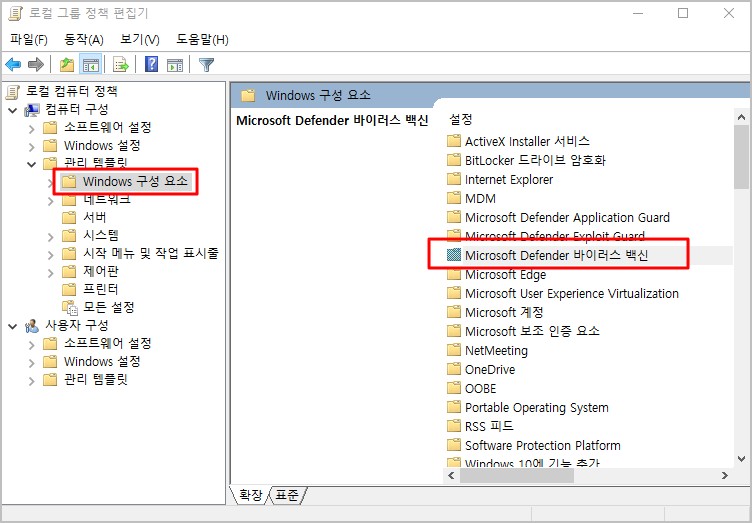This screenshot has height=523, width=752.
Task: Click the 사용자 구성 user icon
Action: [32, 326]
